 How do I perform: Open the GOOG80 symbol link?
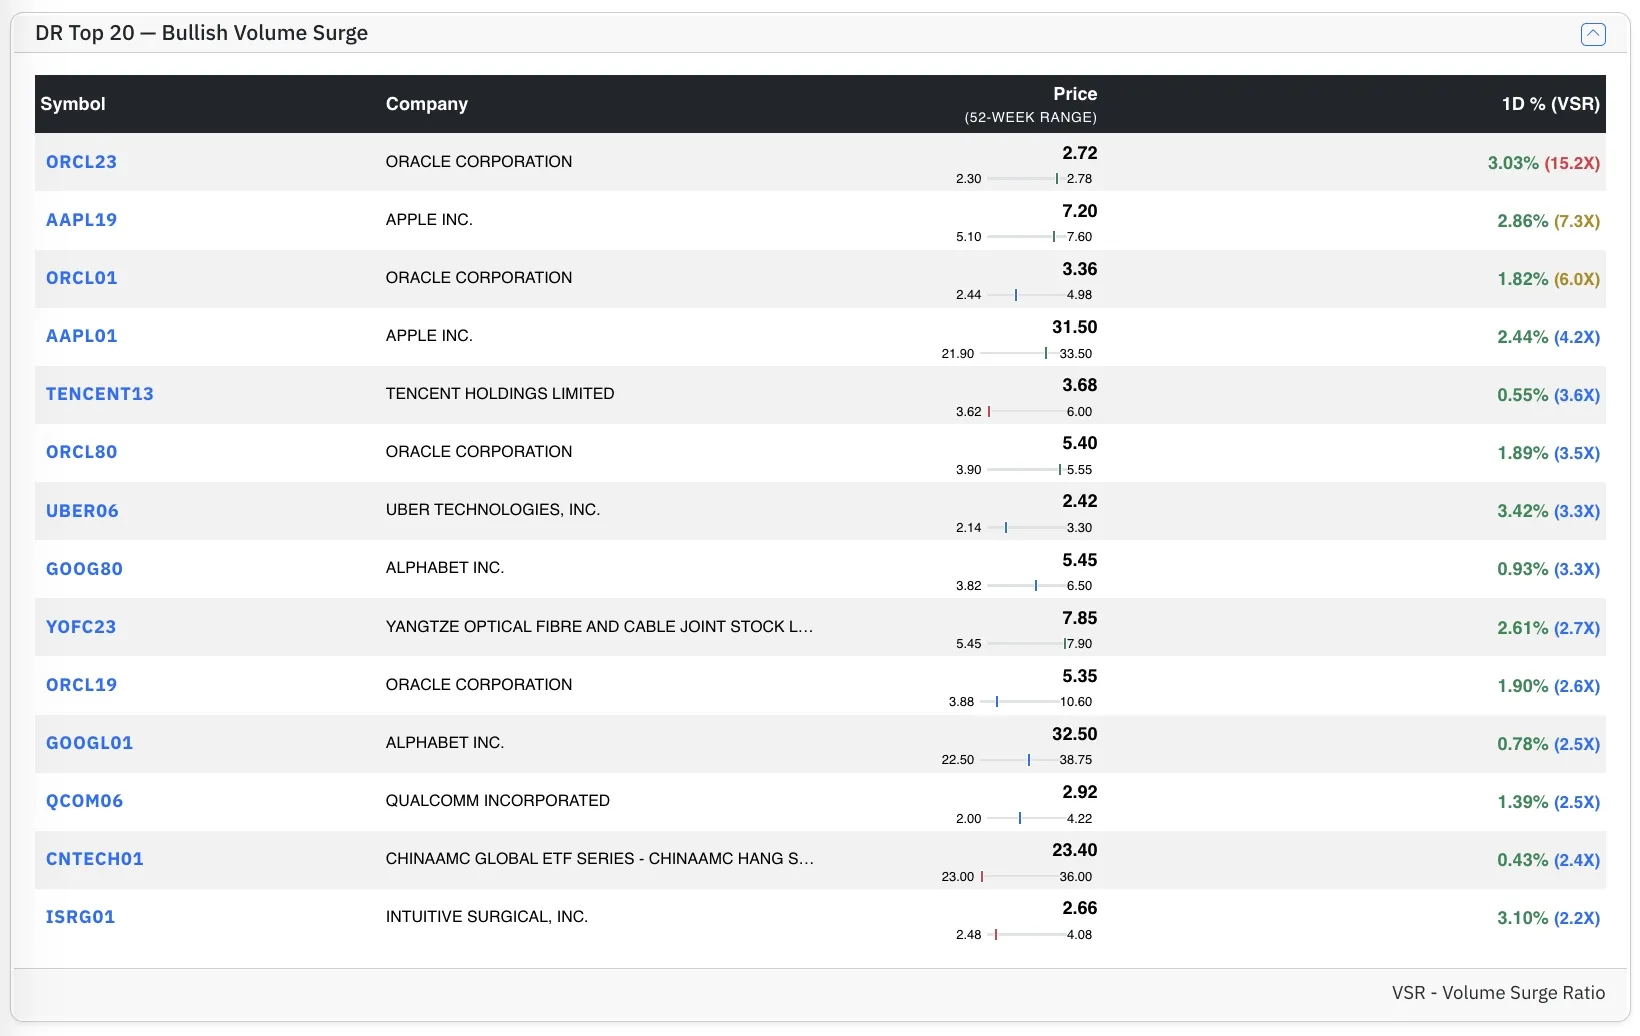(x=84, y=569)
